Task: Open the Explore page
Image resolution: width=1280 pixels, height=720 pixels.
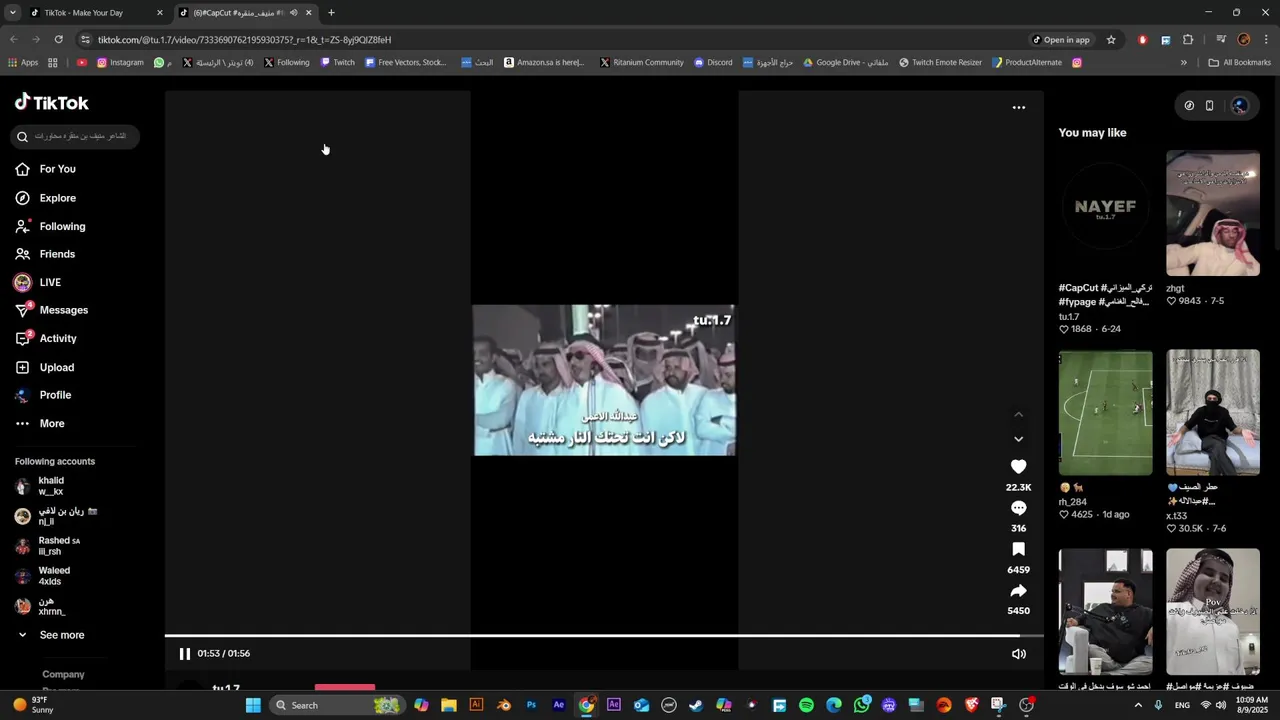Action: pos(46,198)
